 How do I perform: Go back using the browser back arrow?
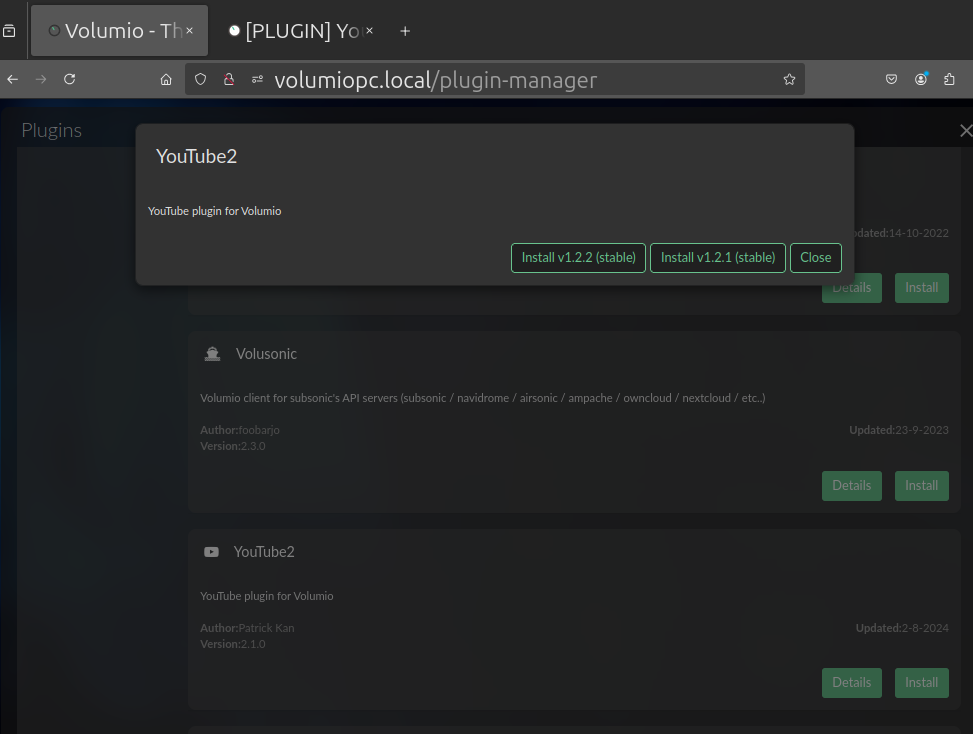pos(12,79)
